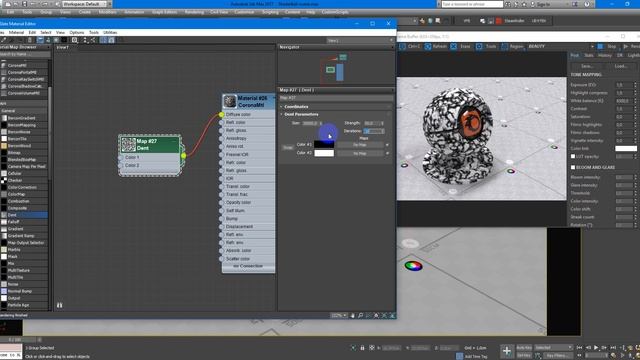Click the large plus icon near time controls
Image resolution: width=640 pixels, height=360 pixels.
[x=507, y=351]
